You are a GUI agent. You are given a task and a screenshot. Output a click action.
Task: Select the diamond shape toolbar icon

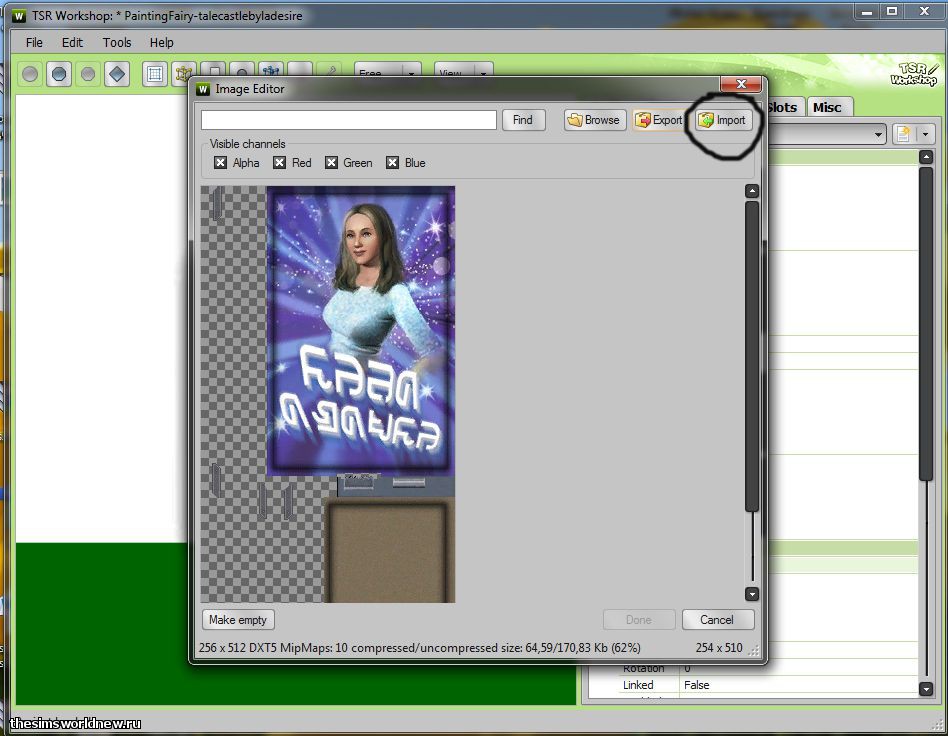click(x=117, y=74)
